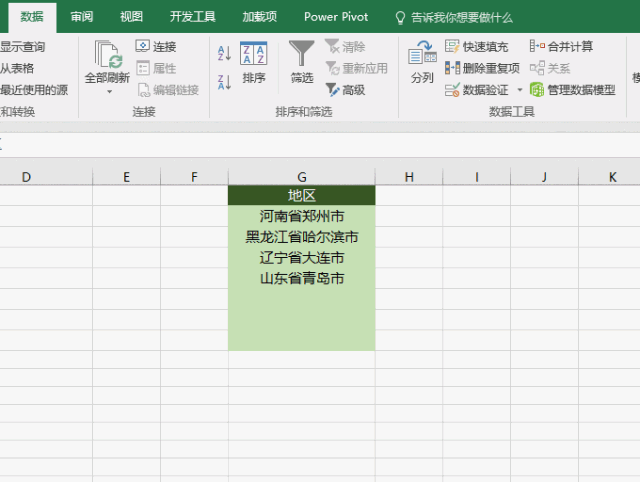Open the 排序 custom sort dialog

pyautogui.click(x=253, y=62)
